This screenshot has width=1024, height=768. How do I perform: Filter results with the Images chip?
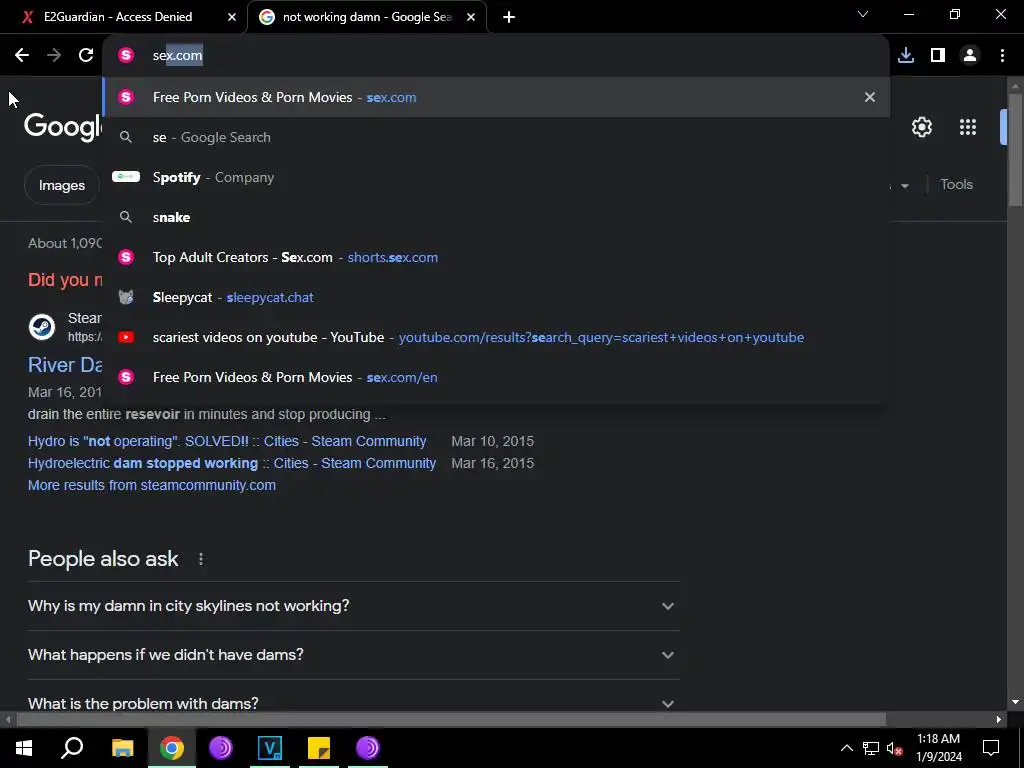(61, 185)
